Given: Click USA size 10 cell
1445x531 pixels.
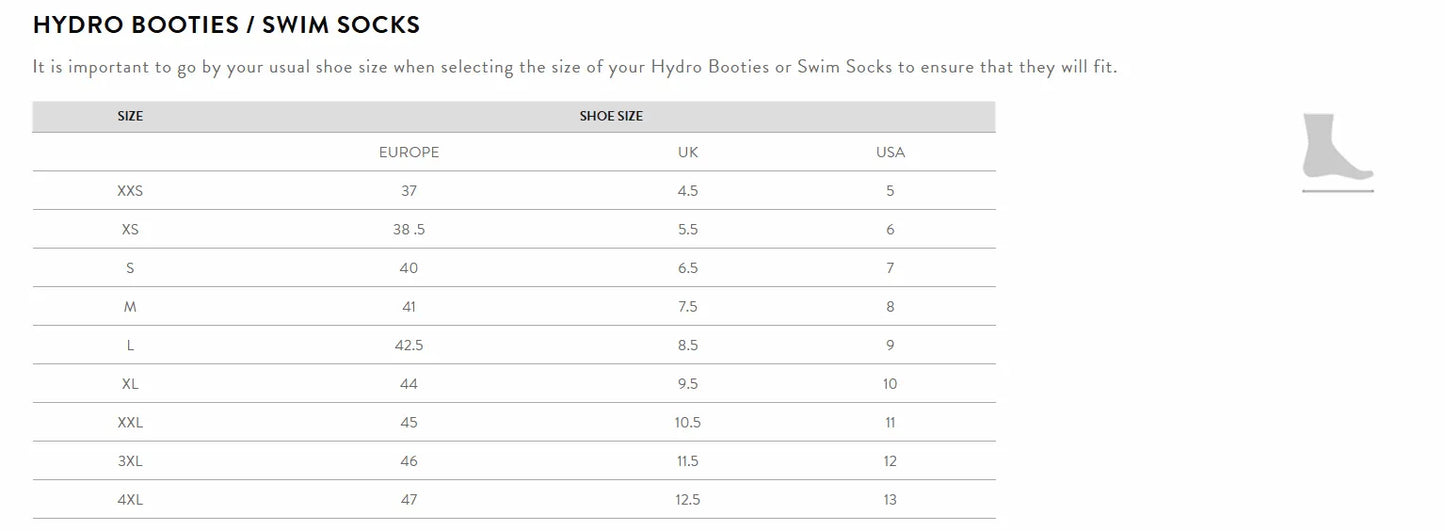Looking at the screenshot, I should 890,384.
